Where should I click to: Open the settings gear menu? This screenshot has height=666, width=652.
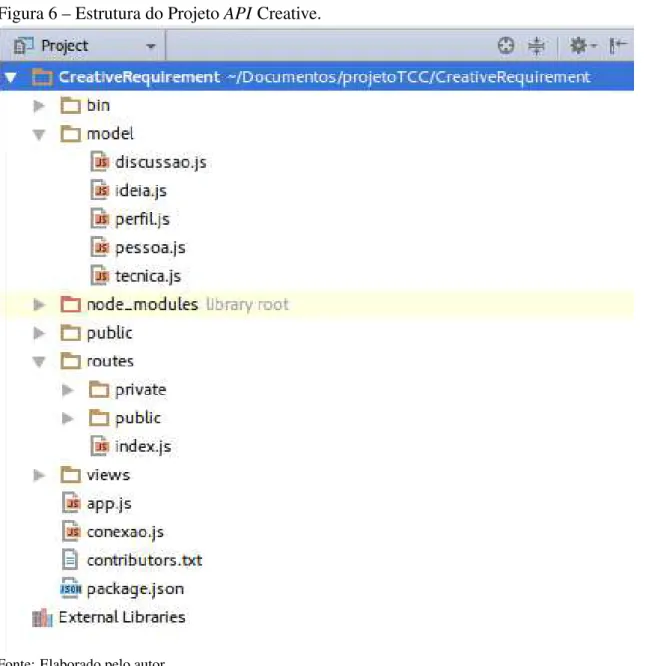[x=582, y=45]
